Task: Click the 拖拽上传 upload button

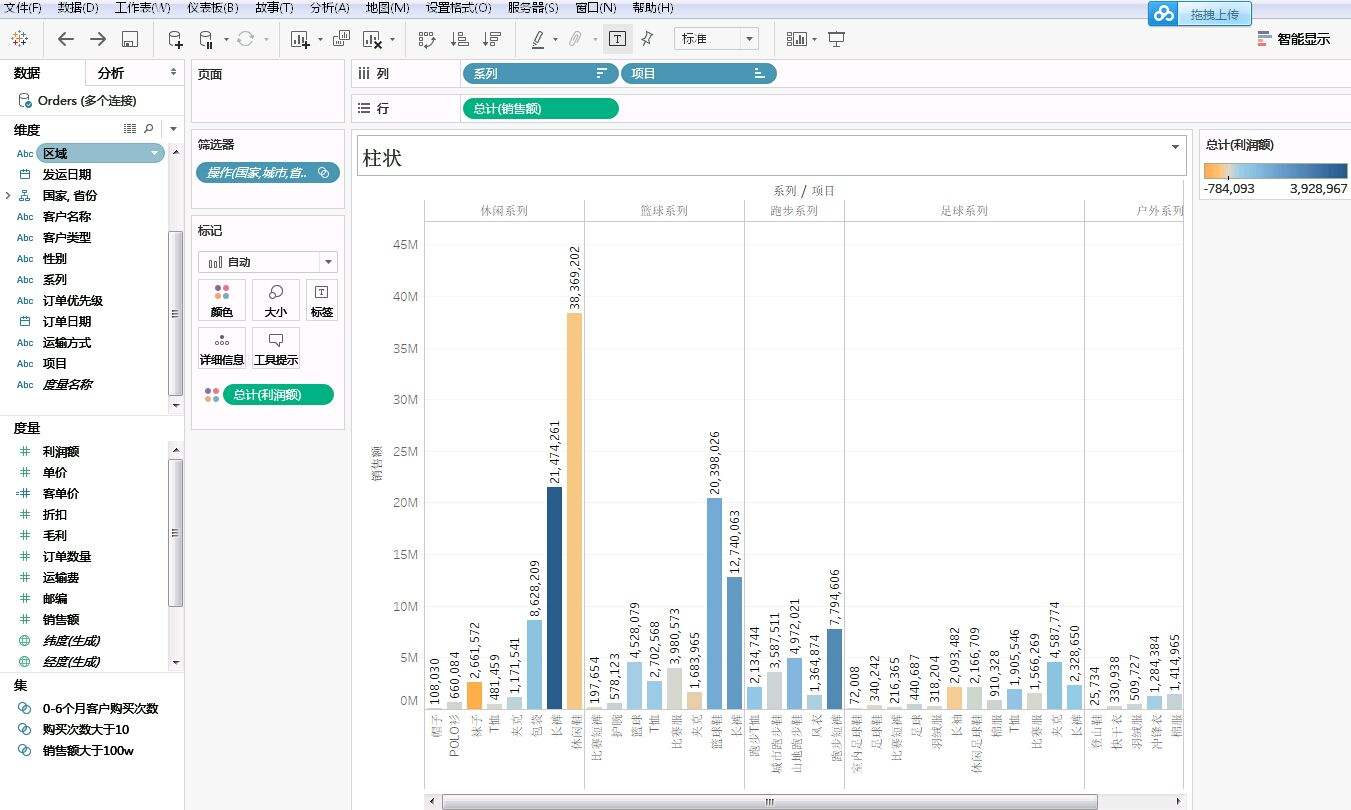Action: [1200, 14]
